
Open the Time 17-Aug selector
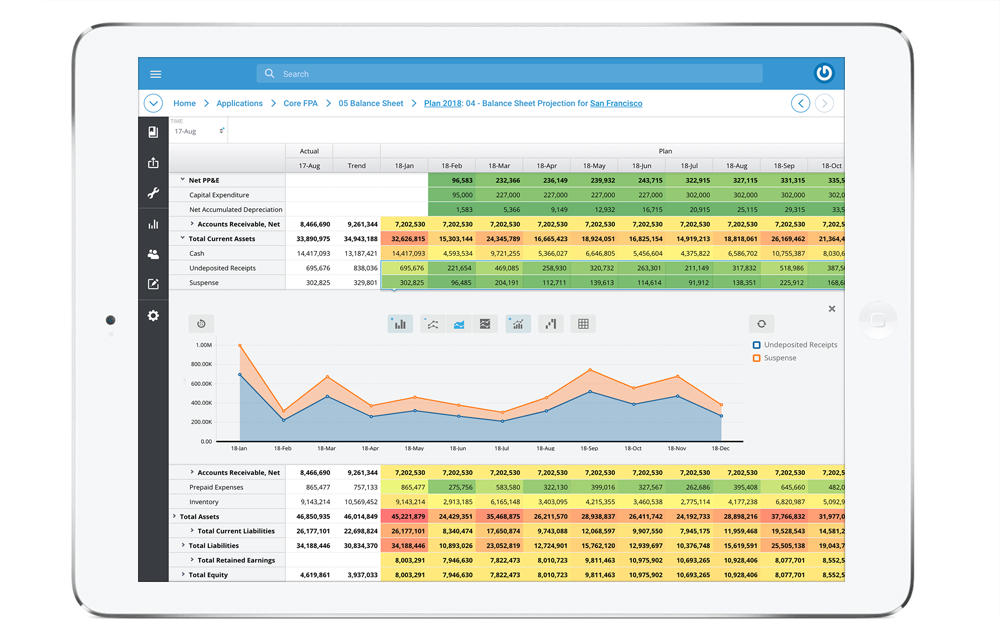pos(198,129)
